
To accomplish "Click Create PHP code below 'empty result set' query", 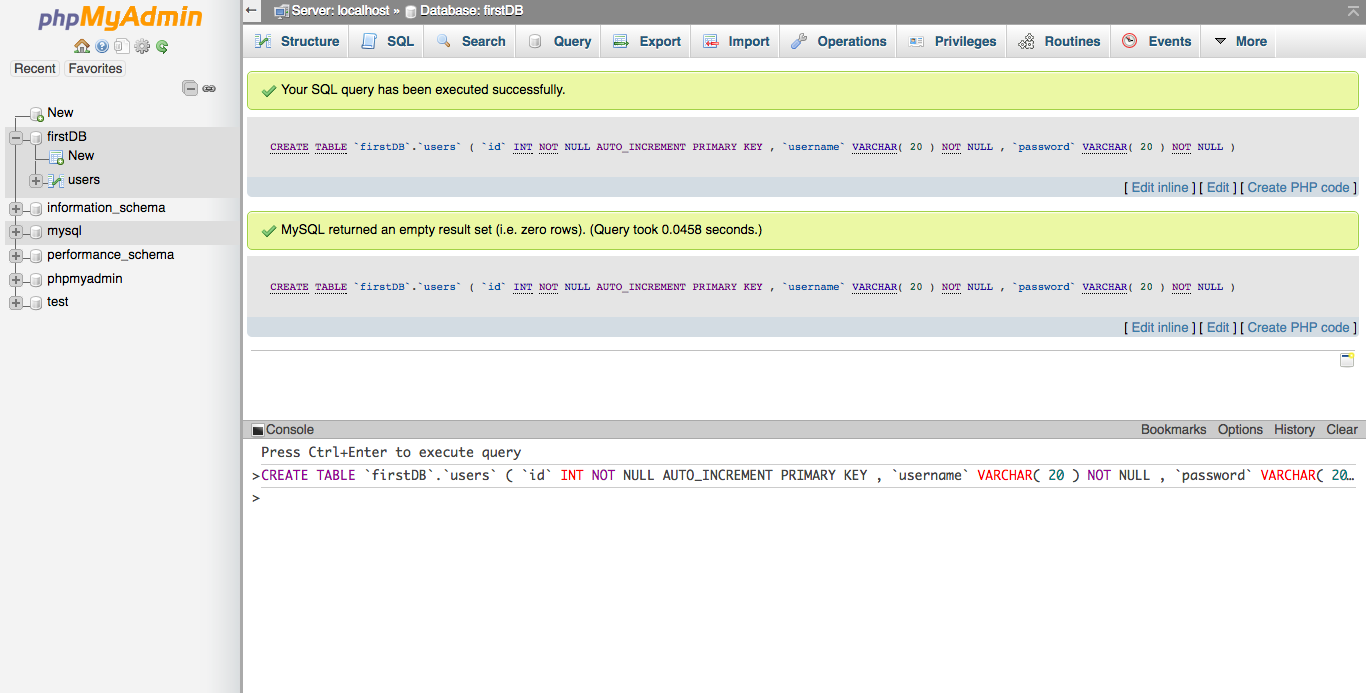I will (1298, 327).
